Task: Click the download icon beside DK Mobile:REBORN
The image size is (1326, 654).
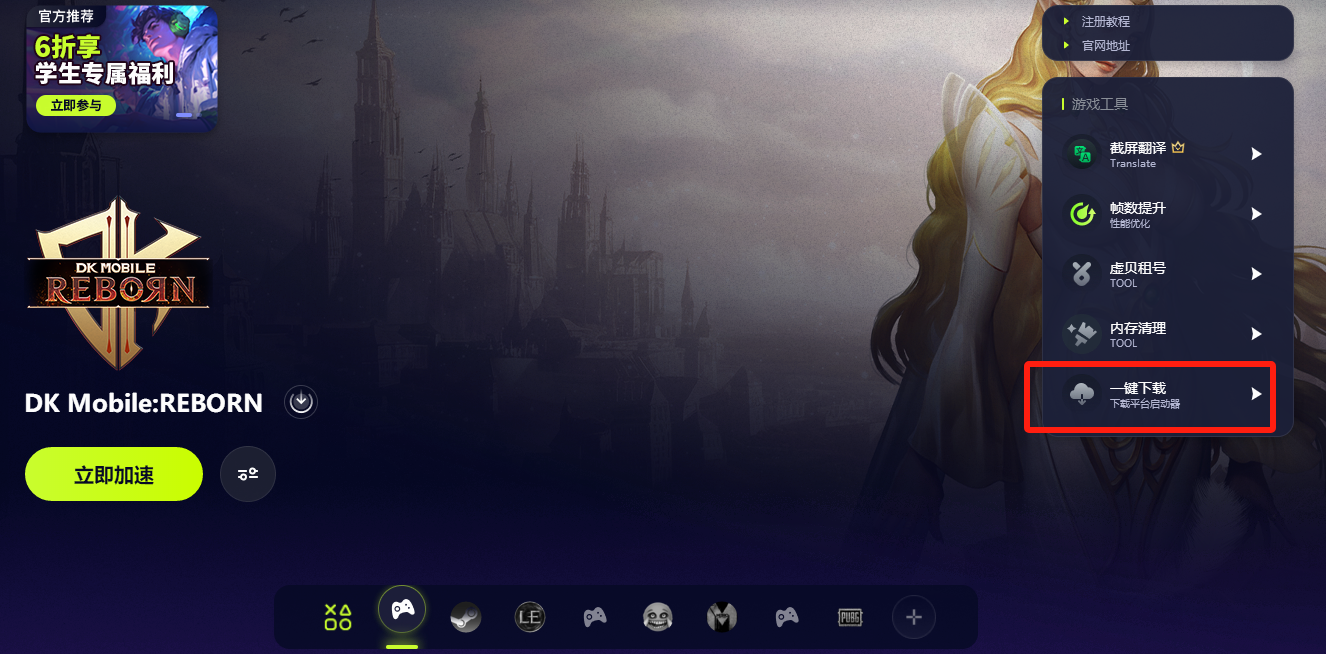Action: coord(301,402)
